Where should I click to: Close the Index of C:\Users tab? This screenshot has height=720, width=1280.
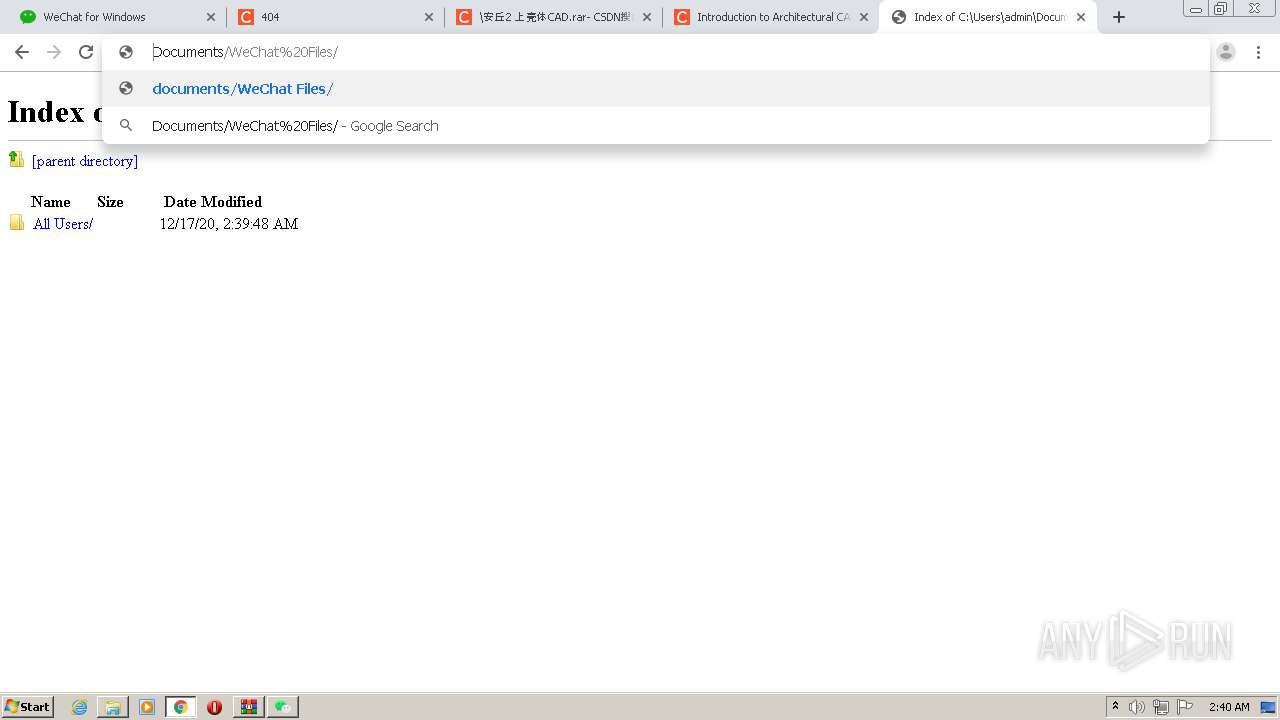pos(1081,17)
